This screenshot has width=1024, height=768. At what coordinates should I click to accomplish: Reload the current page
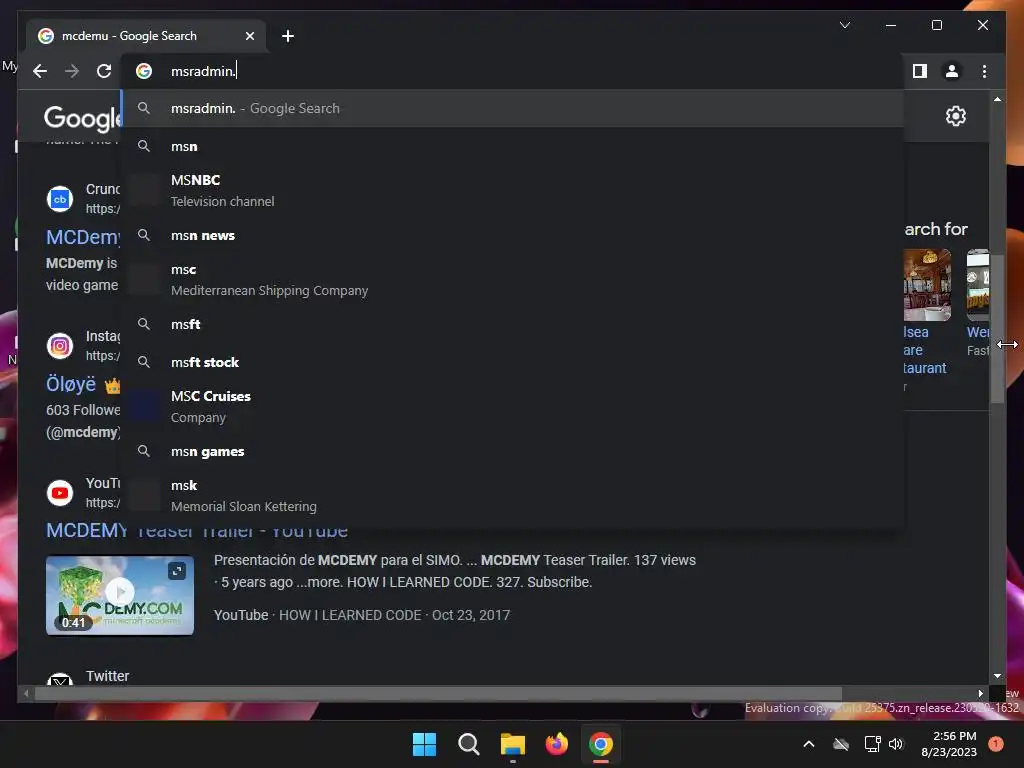tap(104, 71)
